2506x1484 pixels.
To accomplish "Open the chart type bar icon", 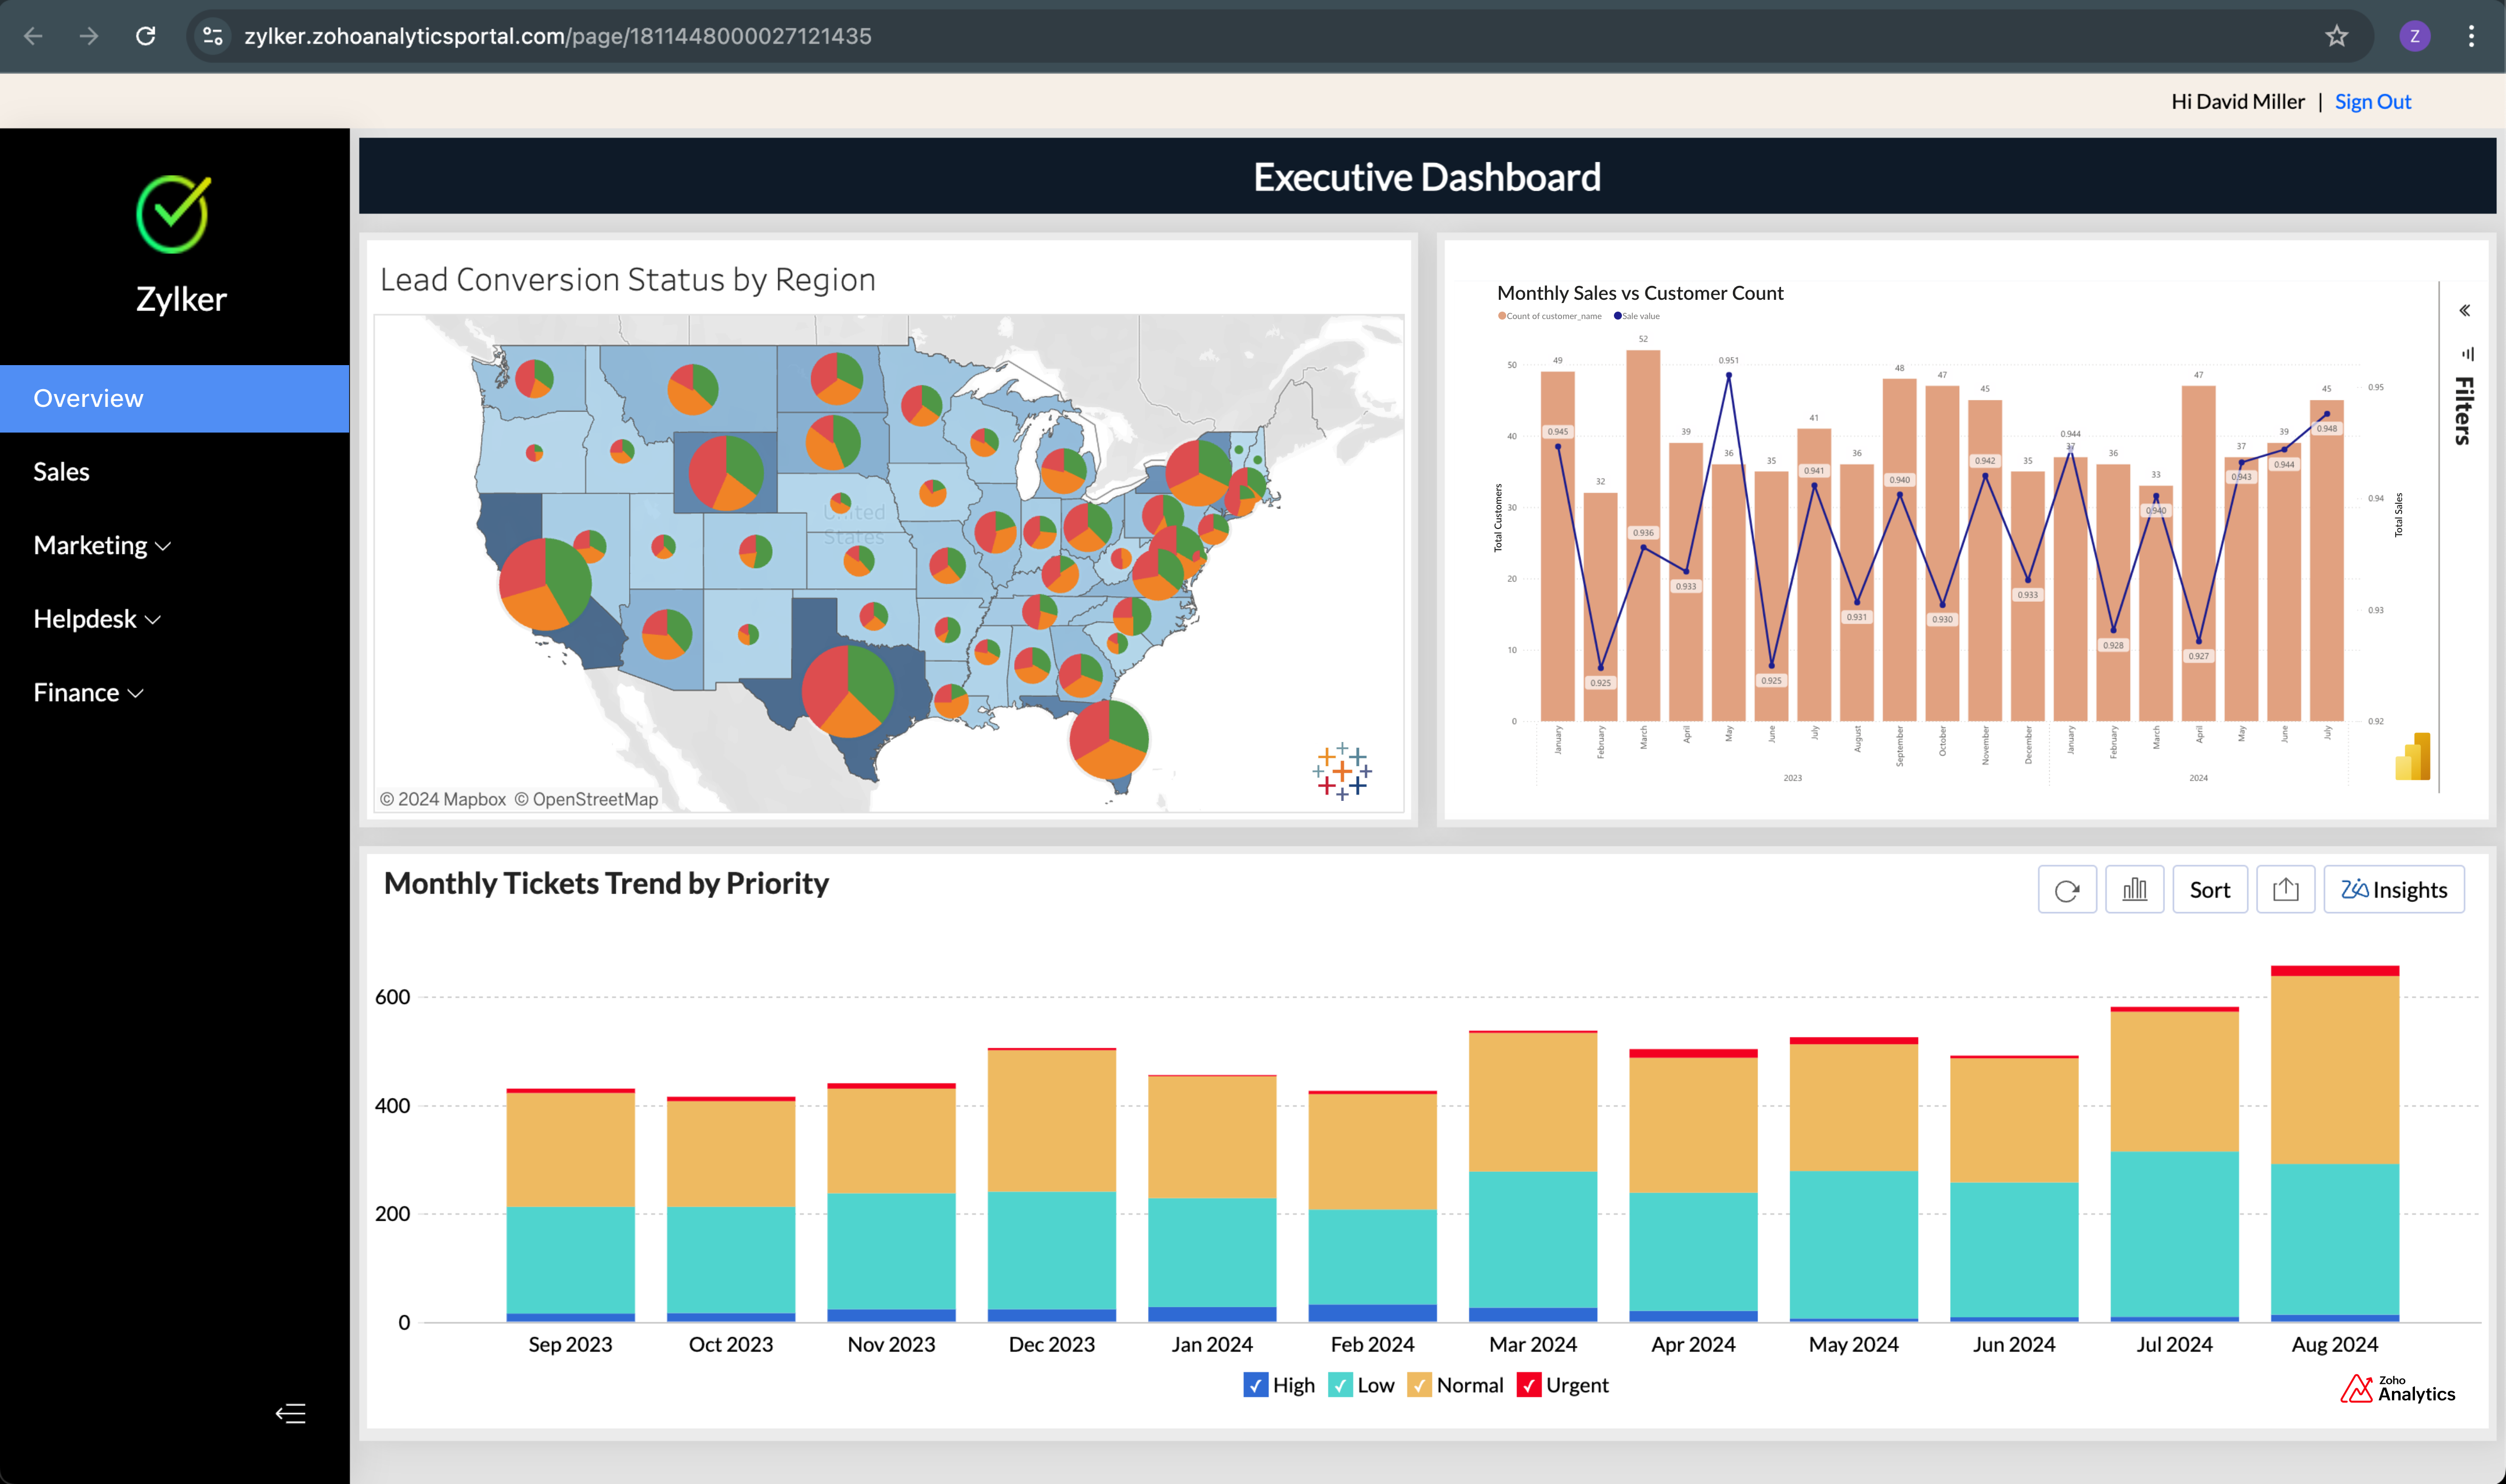I will (2134, 890).
